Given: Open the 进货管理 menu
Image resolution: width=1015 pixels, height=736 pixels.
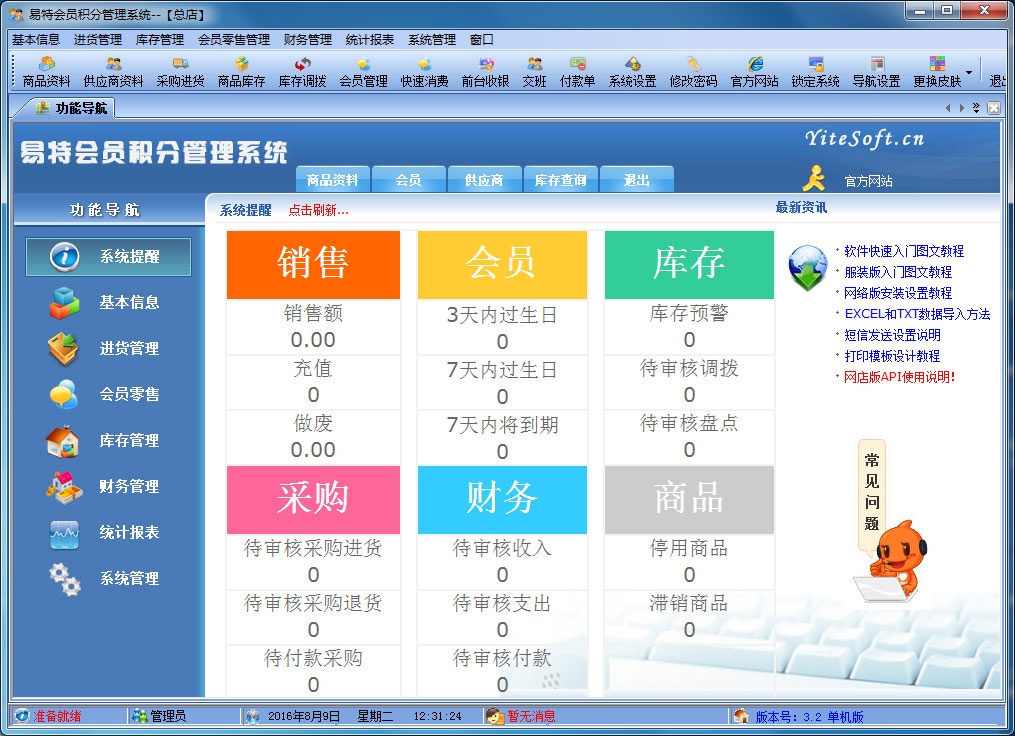Looking at the screenshot, I should coord(98,39).
